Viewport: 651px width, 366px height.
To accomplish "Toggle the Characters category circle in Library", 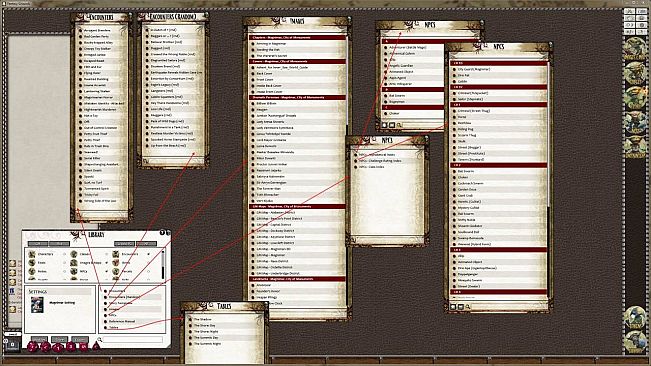I will pyautogui.click(x=64, y=254).
